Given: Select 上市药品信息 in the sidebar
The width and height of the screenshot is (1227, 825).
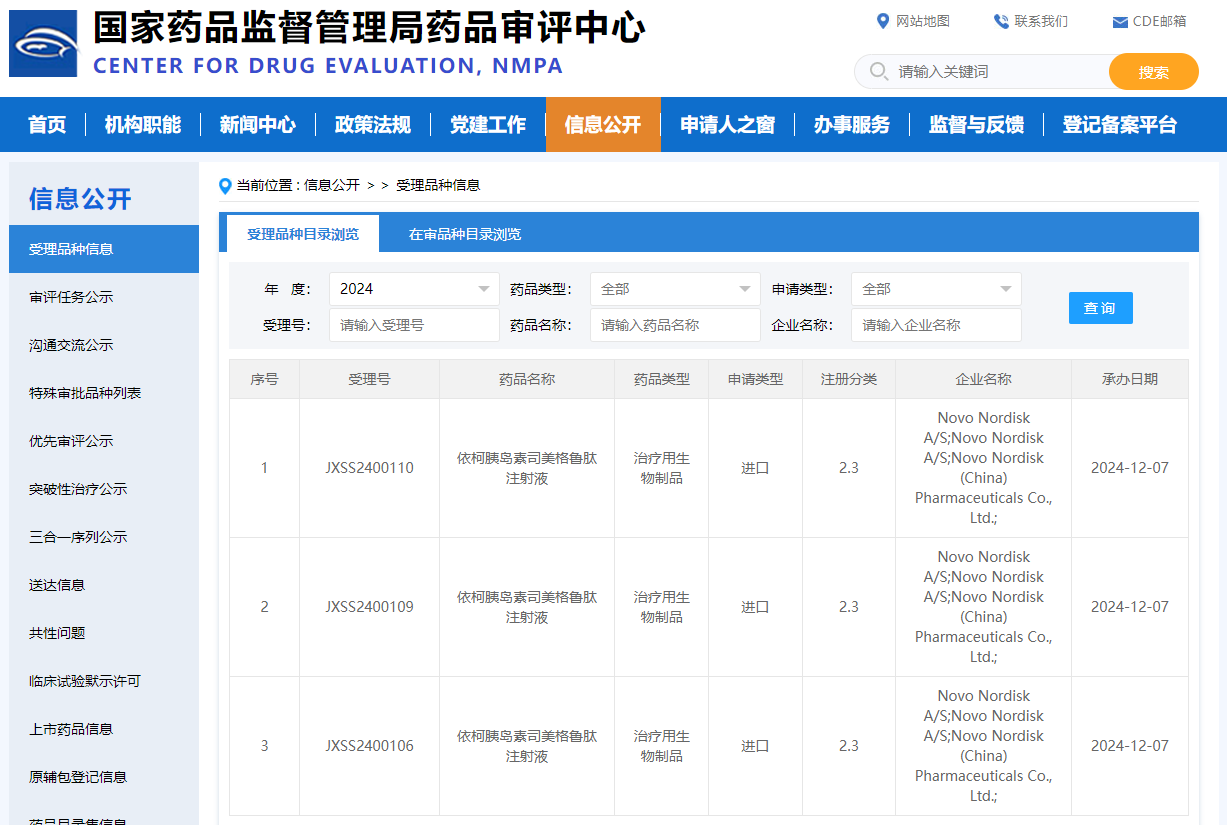Looking at the screenshot, I should [x=104, y=729].
